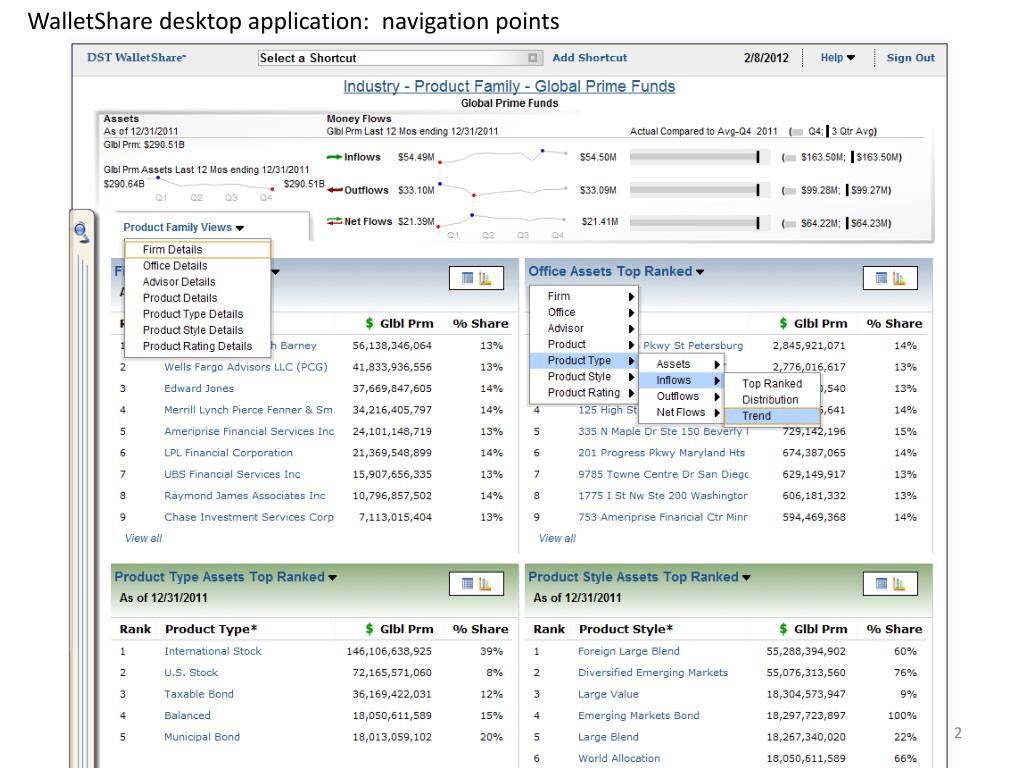
Task: Expand the Office submenu item
Action: click(x=583, y=312)
